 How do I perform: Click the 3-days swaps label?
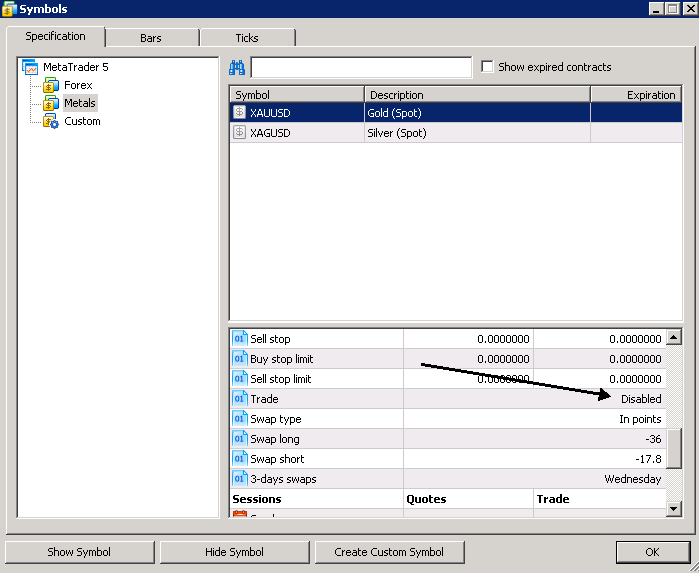[283, 479]
